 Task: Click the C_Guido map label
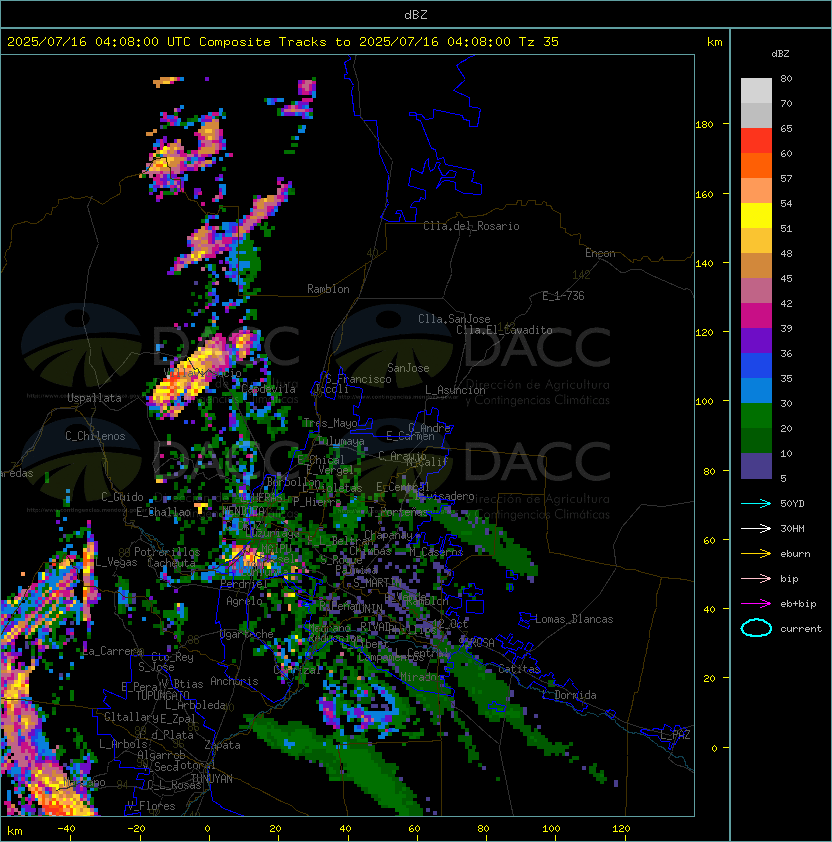(x=122, y=497)
